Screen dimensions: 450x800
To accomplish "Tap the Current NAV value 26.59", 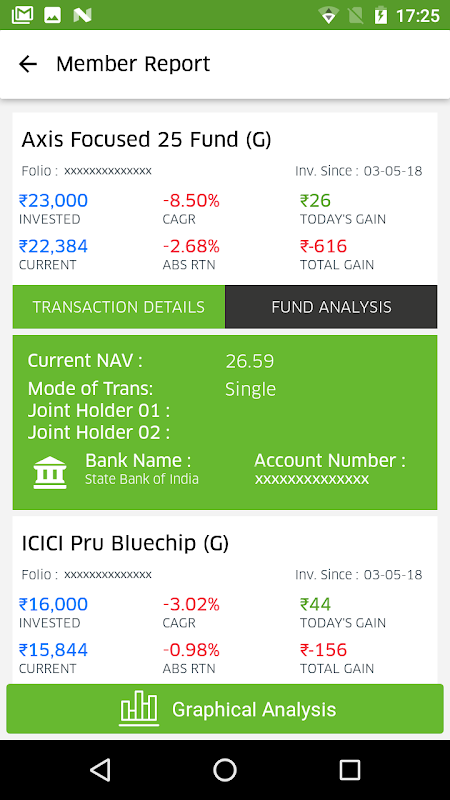I will coord(249,361).
